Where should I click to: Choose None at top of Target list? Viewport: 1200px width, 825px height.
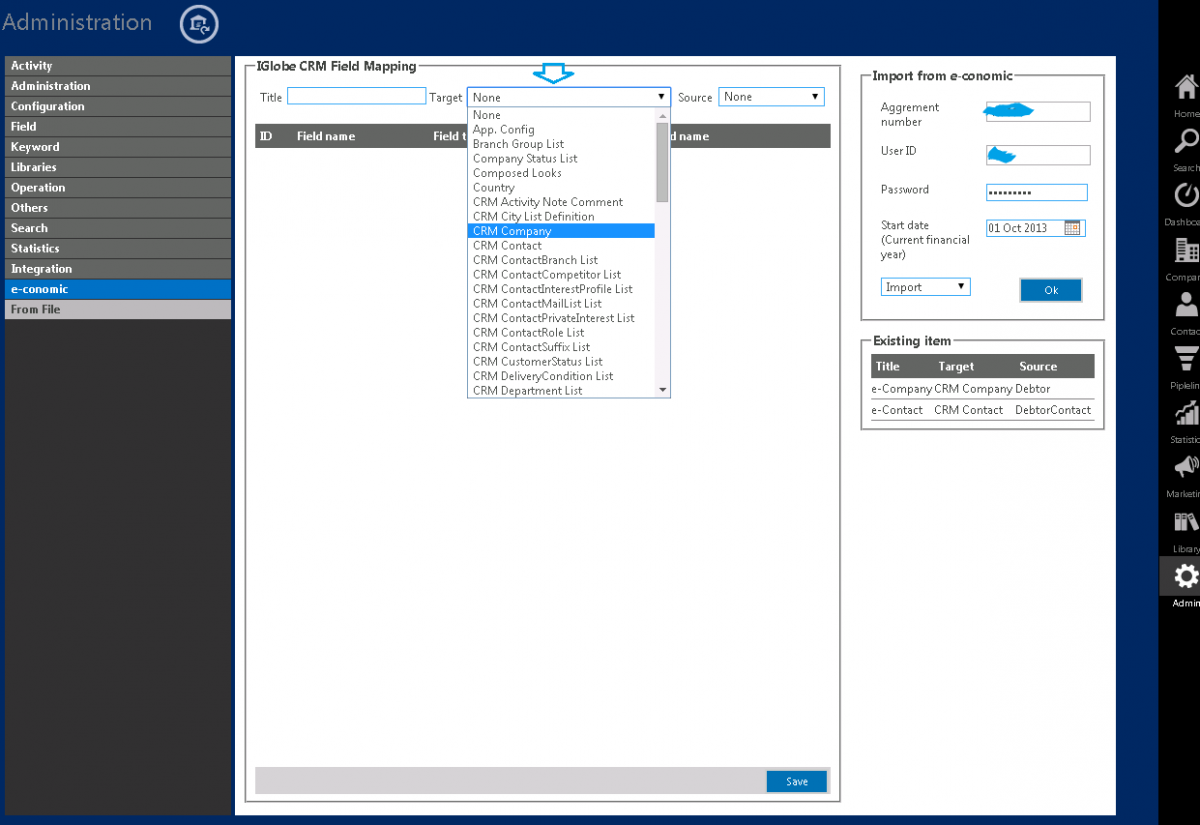point(561,115)
